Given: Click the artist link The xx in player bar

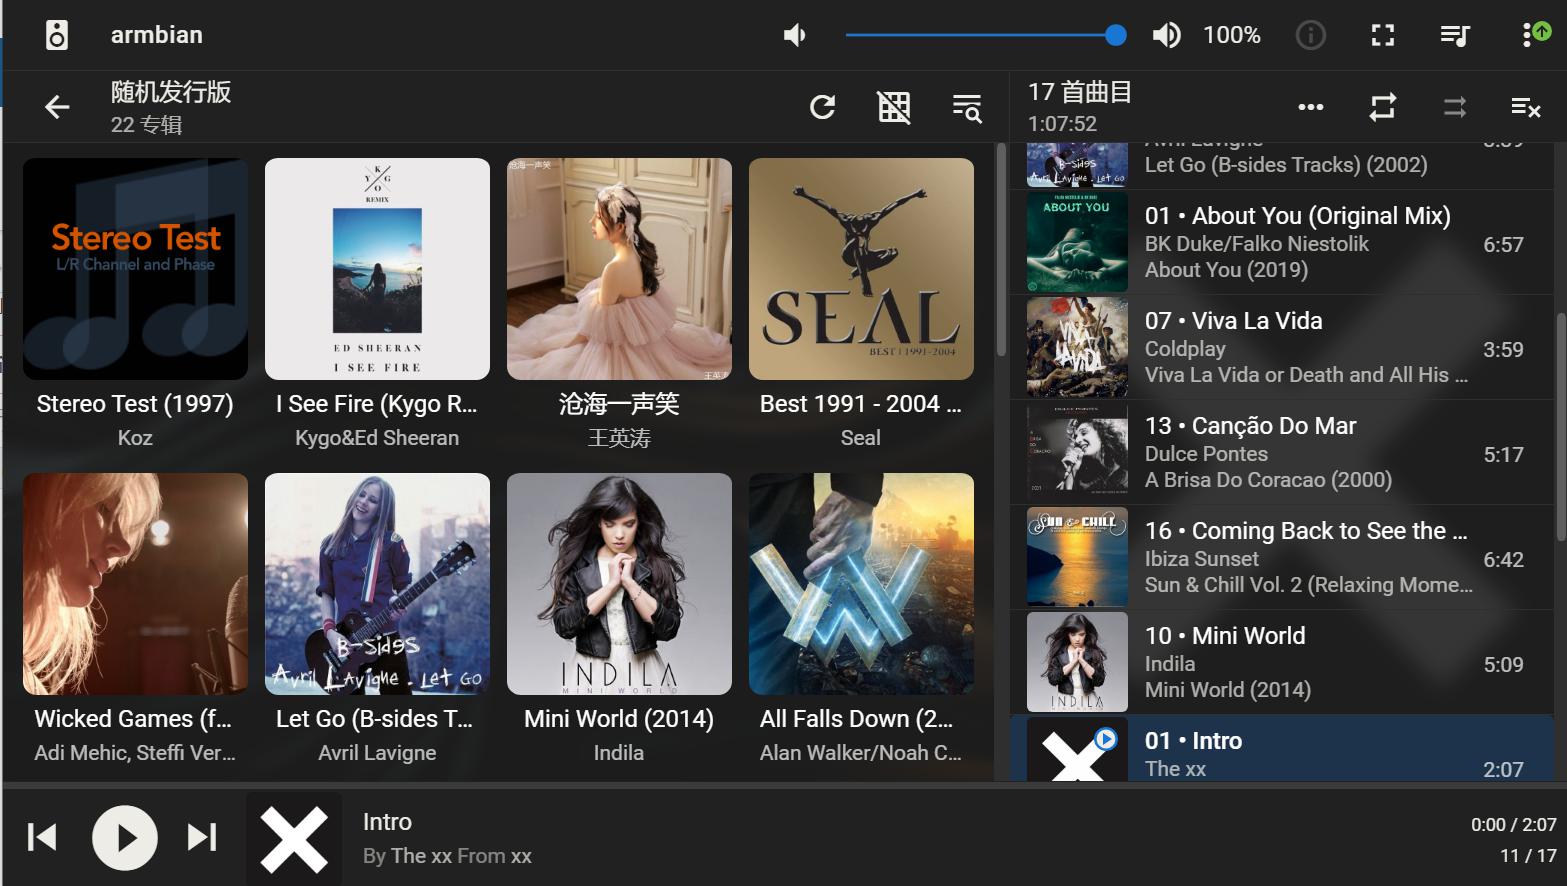Looking at the screenshot, I should [x=421, y=857].
